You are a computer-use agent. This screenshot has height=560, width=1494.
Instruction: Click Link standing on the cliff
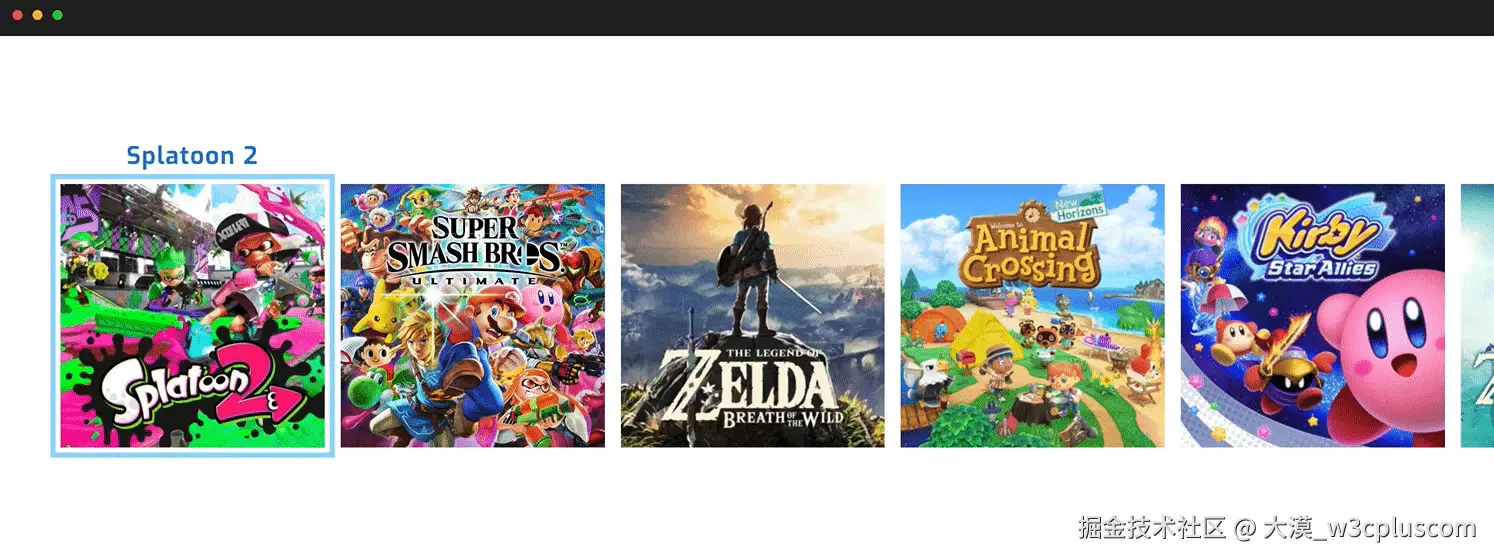(x=752, y=268)
